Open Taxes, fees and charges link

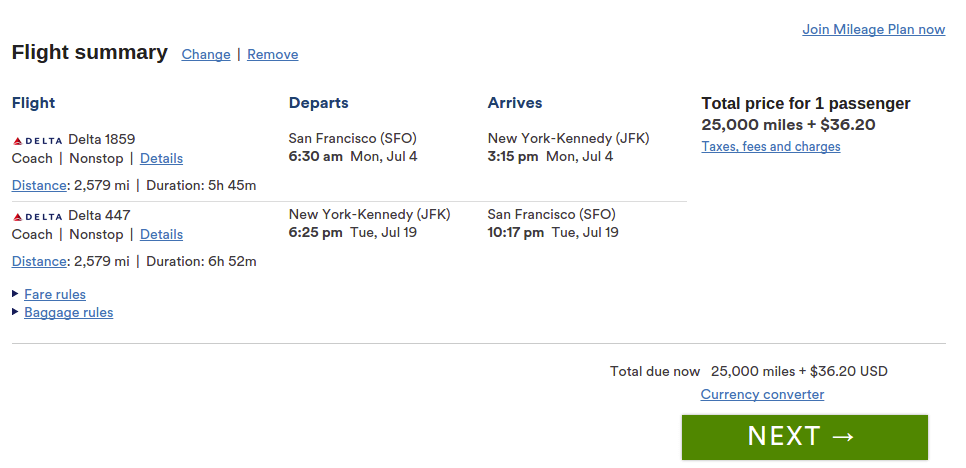771,147
